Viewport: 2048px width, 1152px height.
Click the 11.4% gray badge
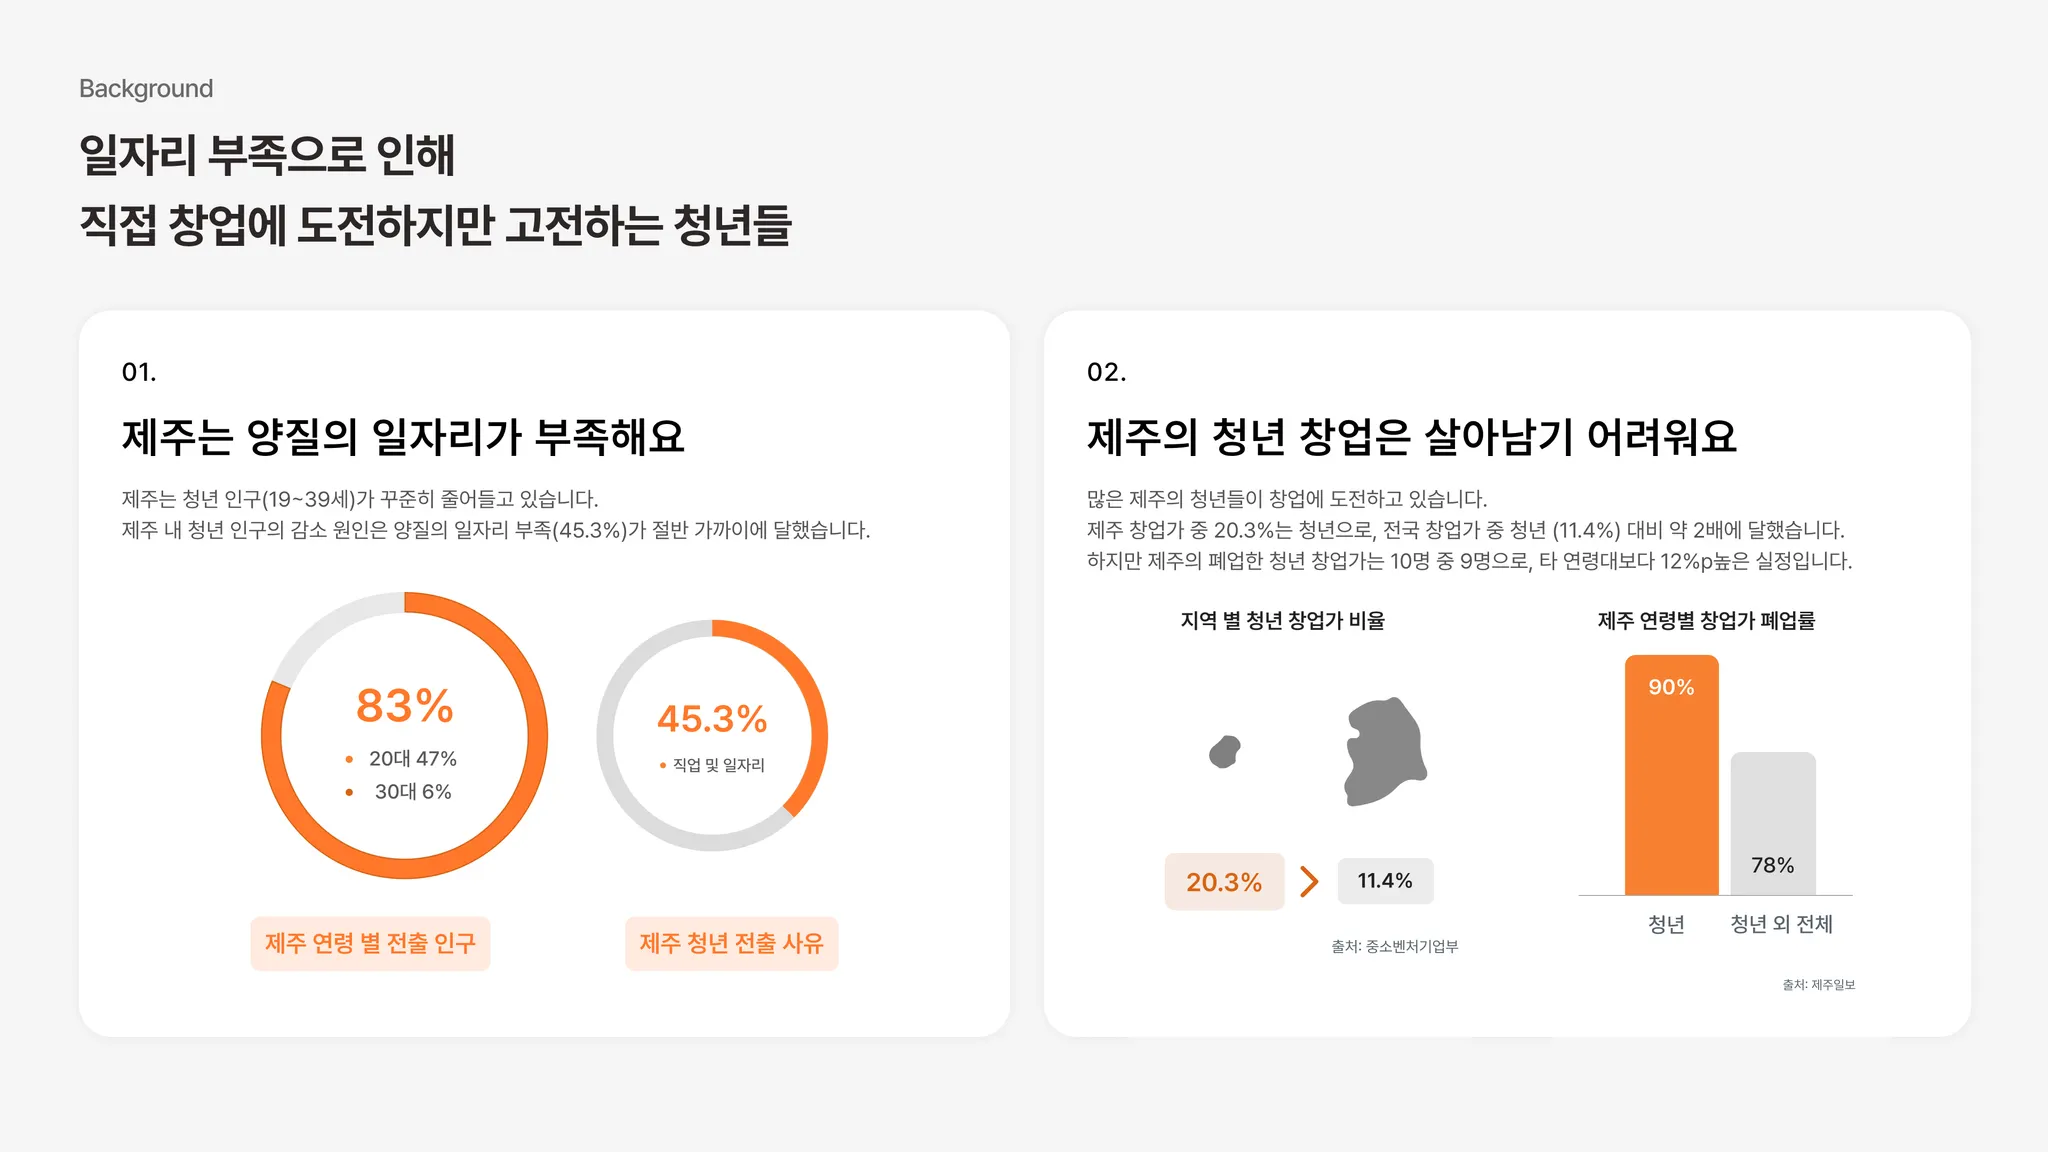(1385, 881)
